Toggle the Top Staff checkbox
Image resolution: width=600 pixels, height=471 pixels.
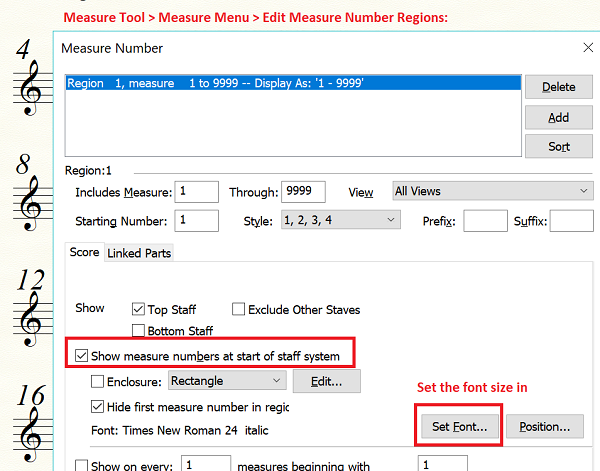pos(140,310)
